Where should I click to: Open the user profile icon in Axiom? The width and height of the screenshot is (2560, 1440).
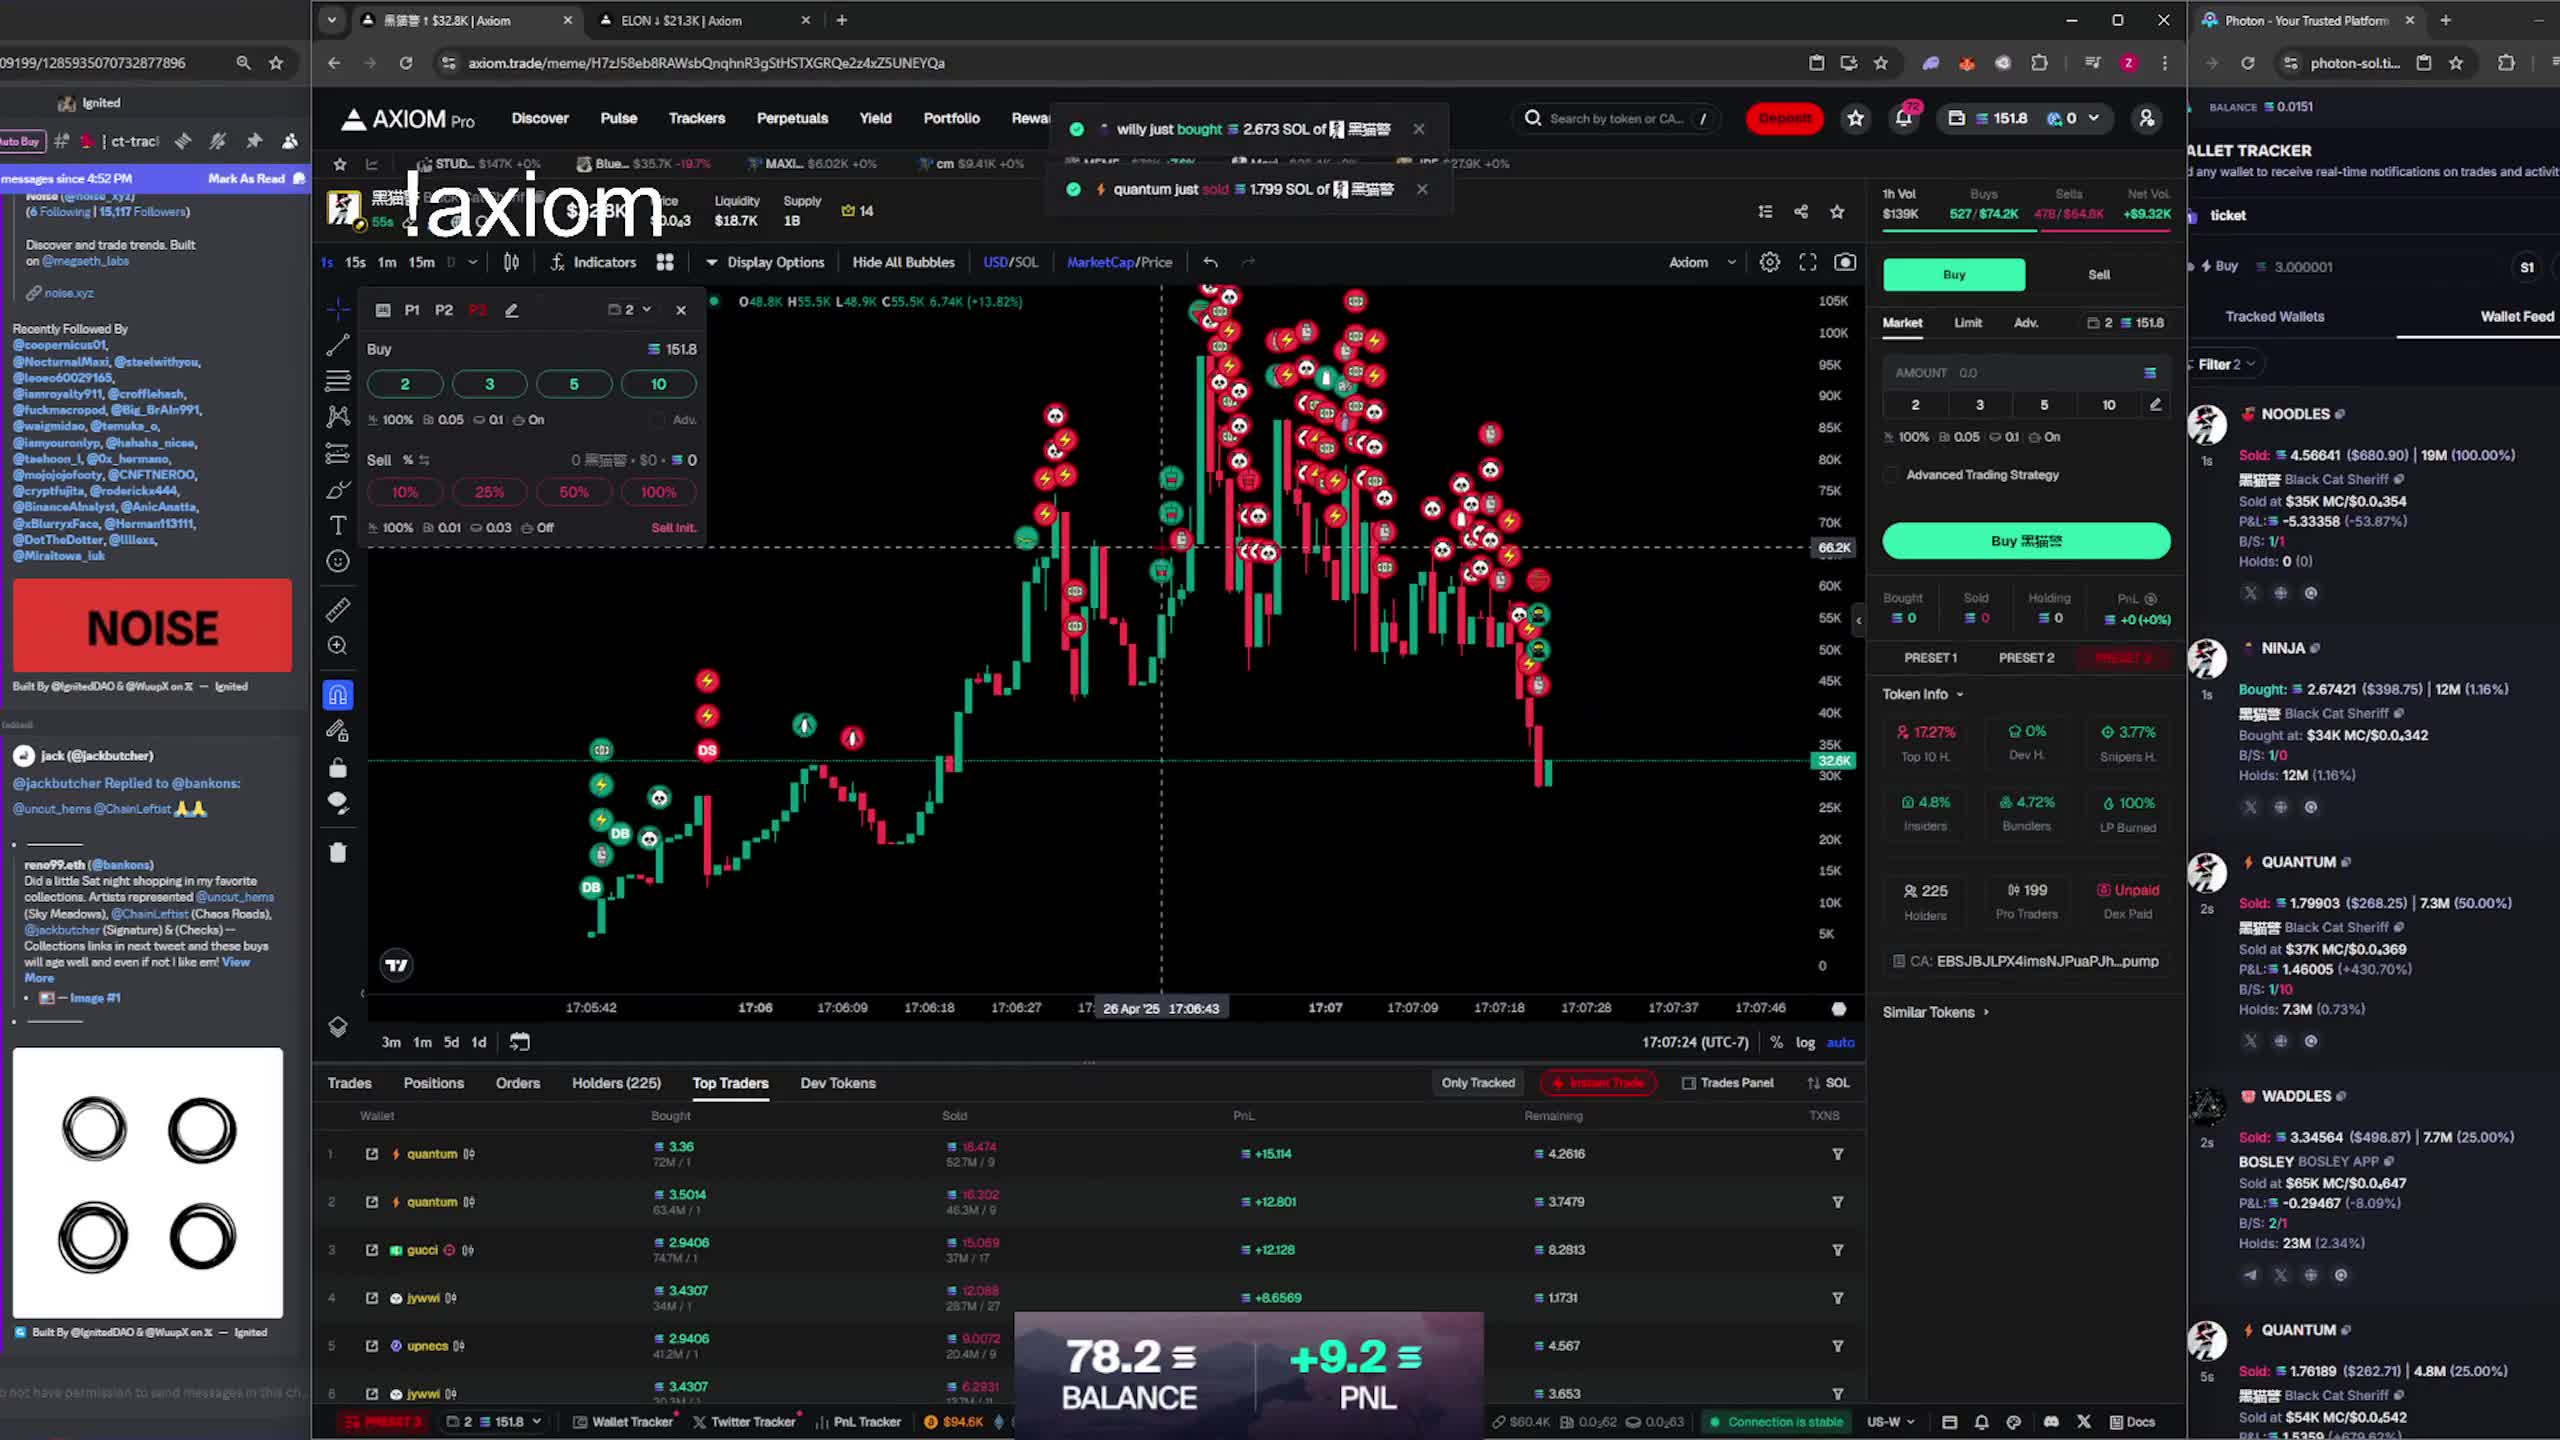2146,118
